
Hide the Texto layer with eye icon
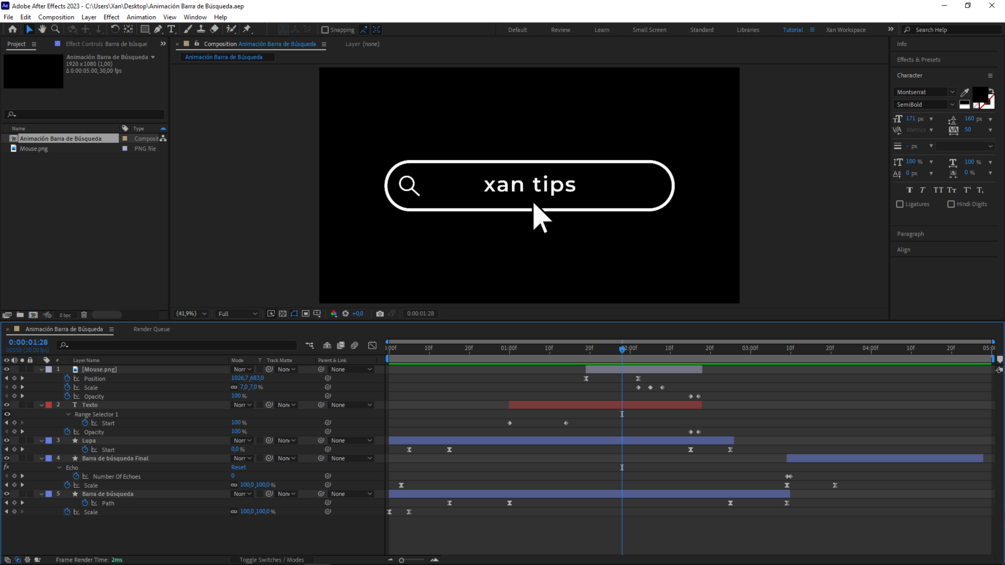7,405
